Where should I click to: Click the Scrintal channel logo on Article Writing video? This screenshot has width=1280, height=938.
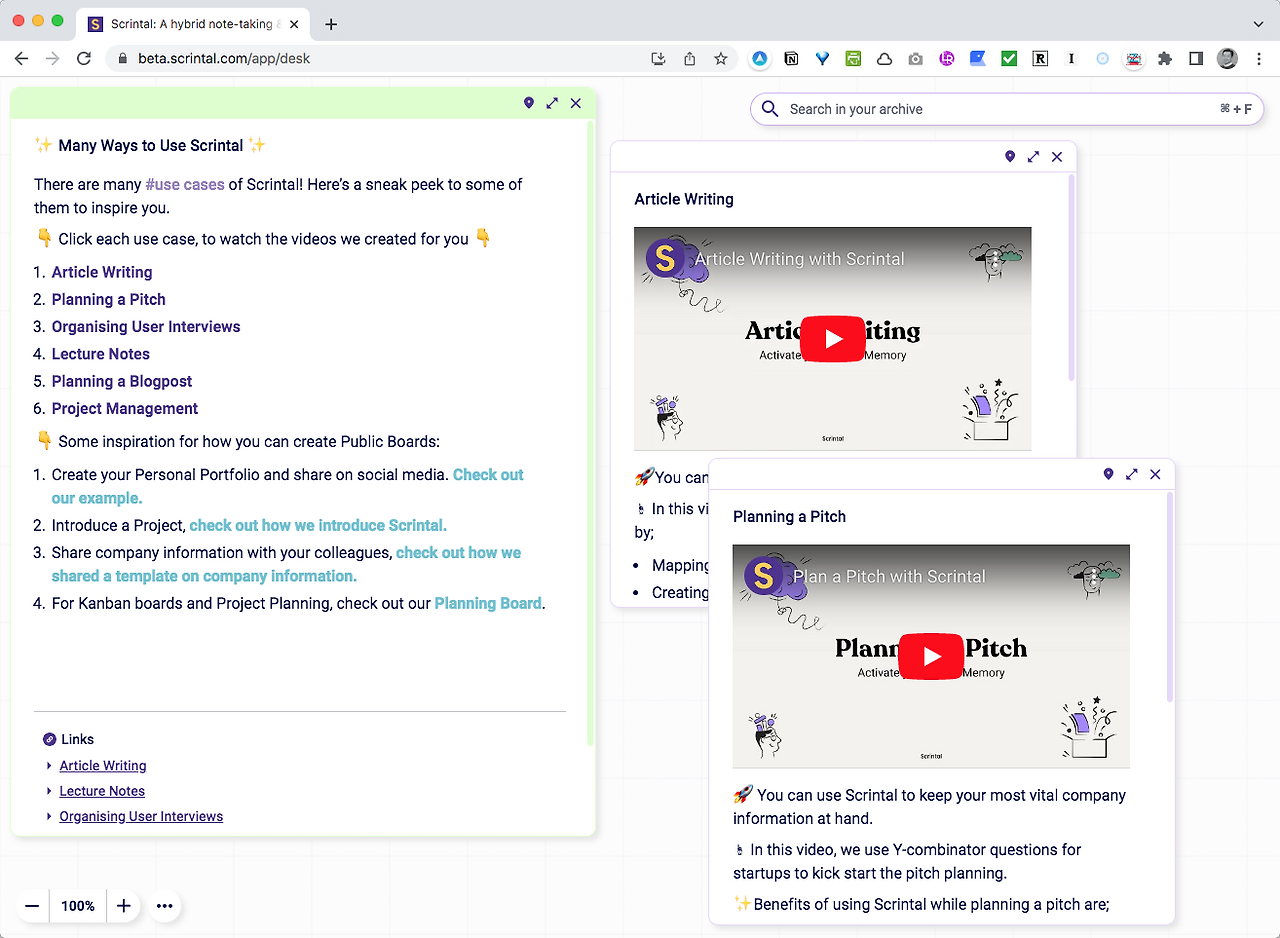point(666,258)
